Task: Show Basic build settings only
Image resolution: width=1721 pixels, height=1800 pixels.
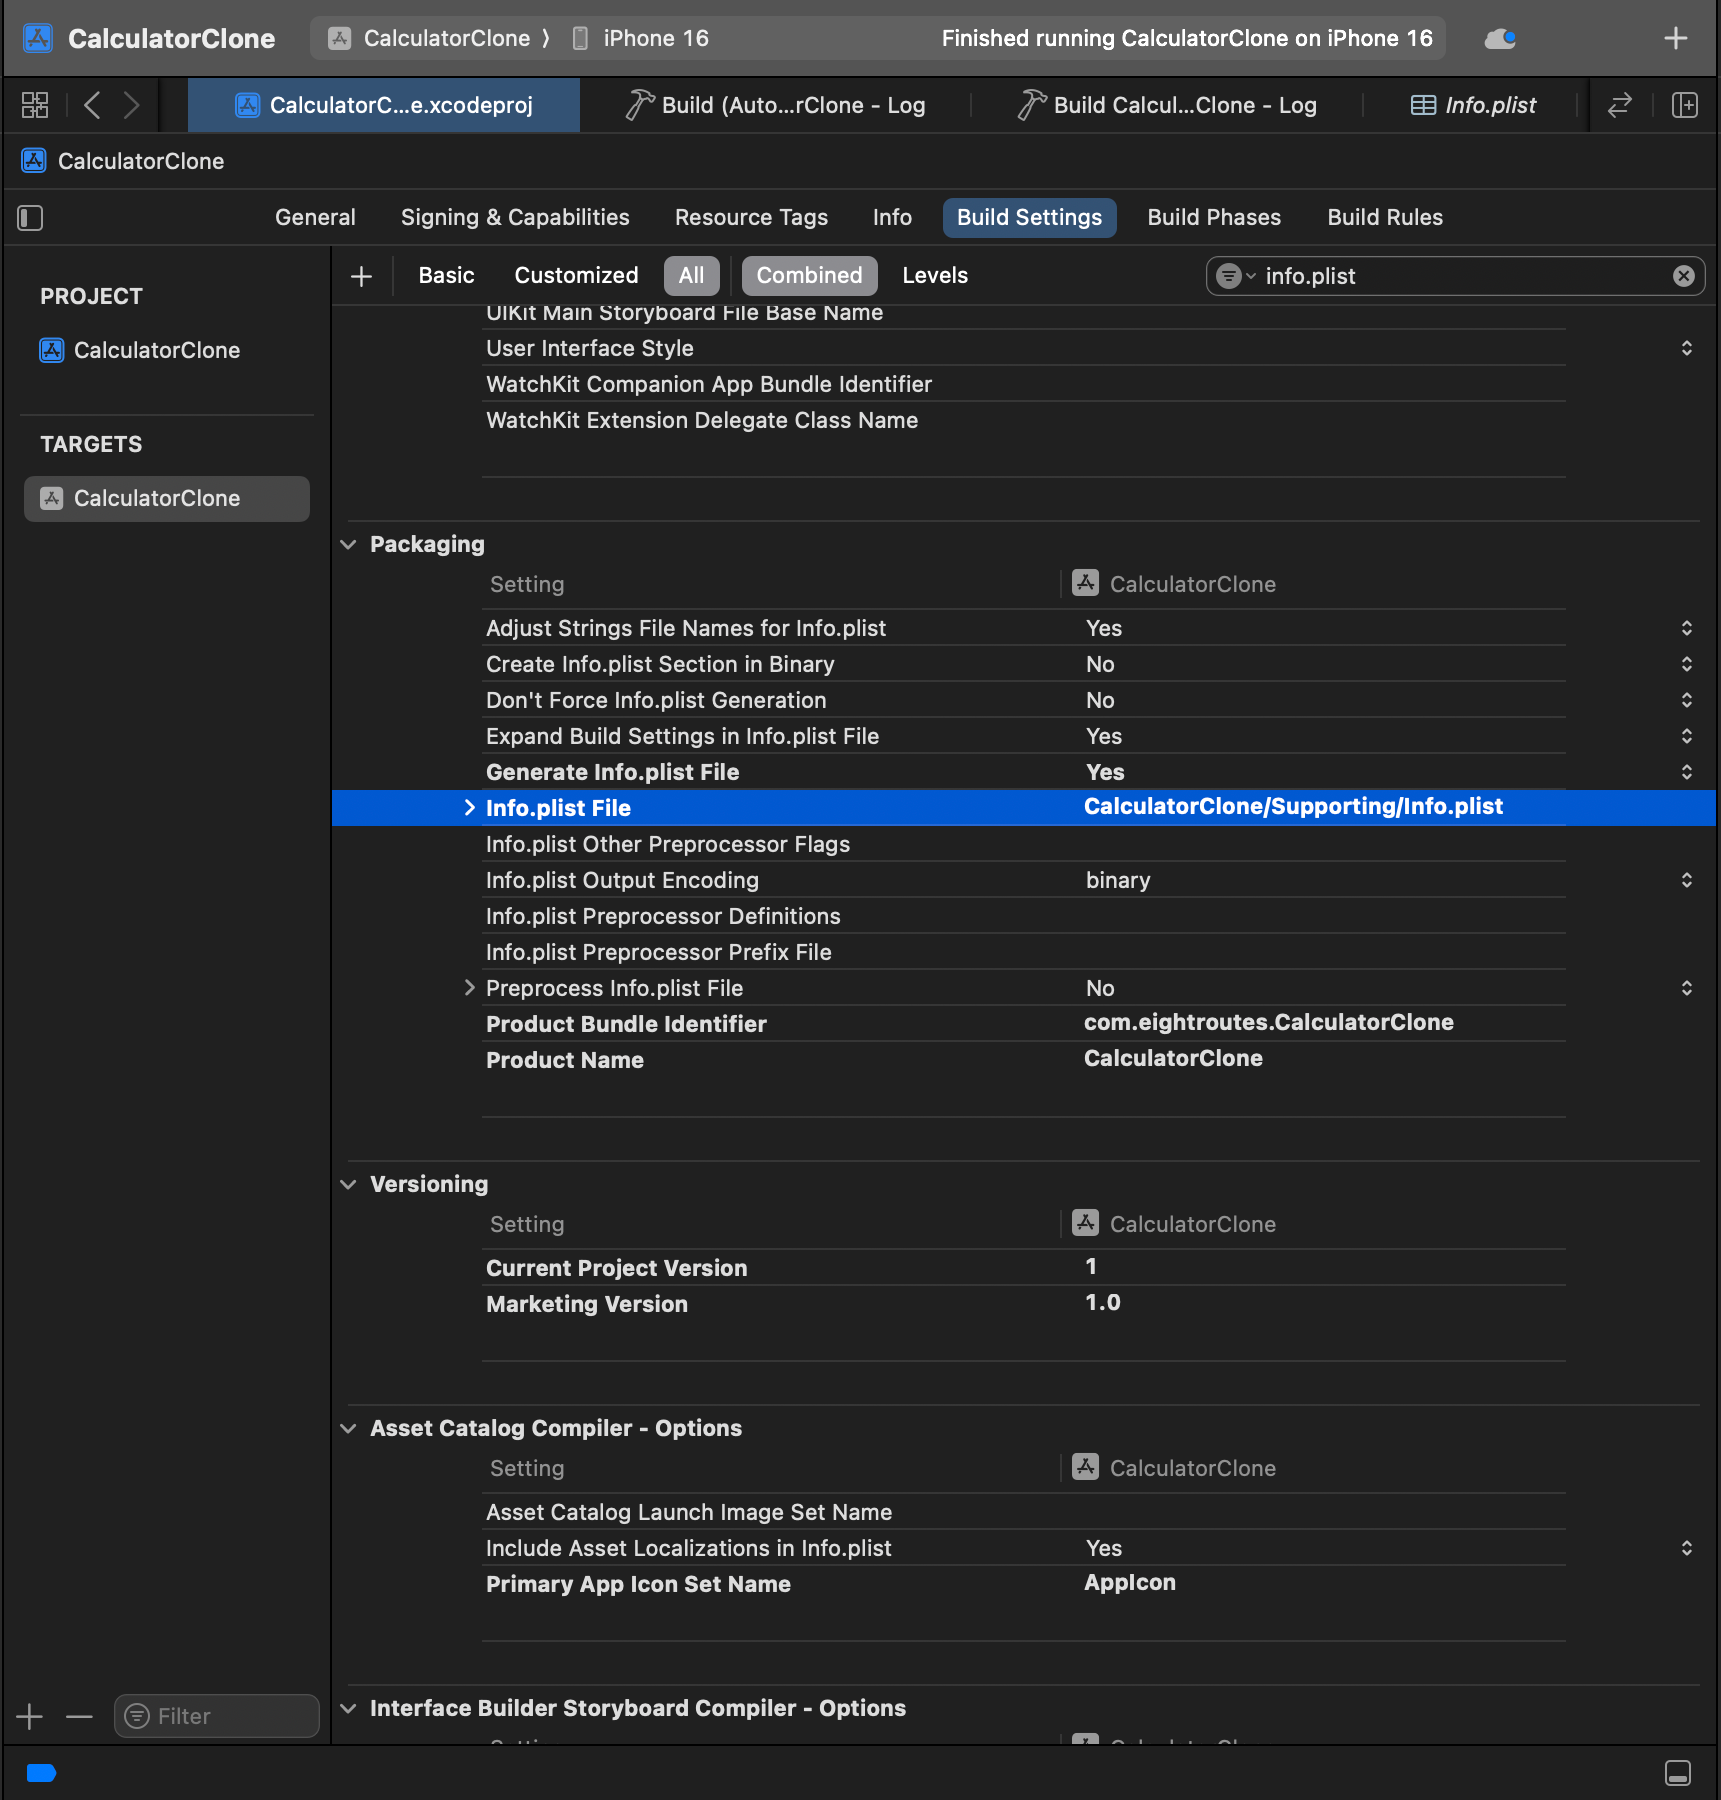Action: coord(446,276)
